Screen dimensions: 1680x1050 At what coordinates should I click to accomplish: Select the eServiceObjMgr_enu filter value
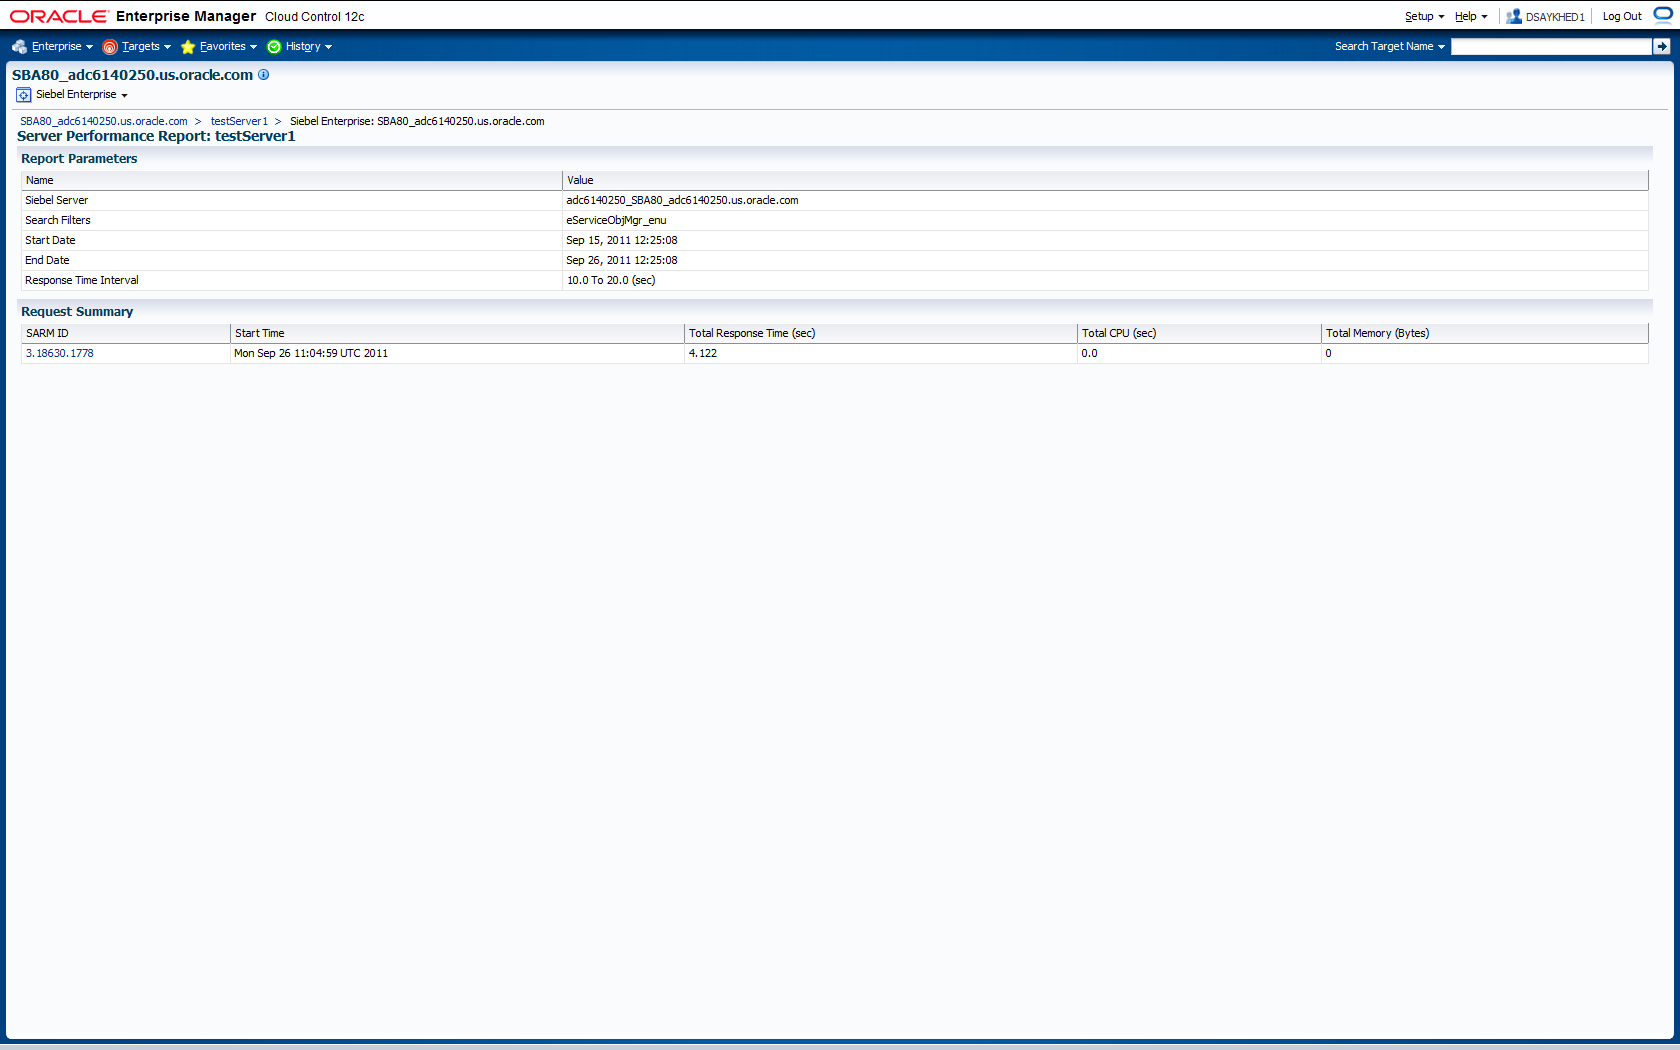click(616, 220)
